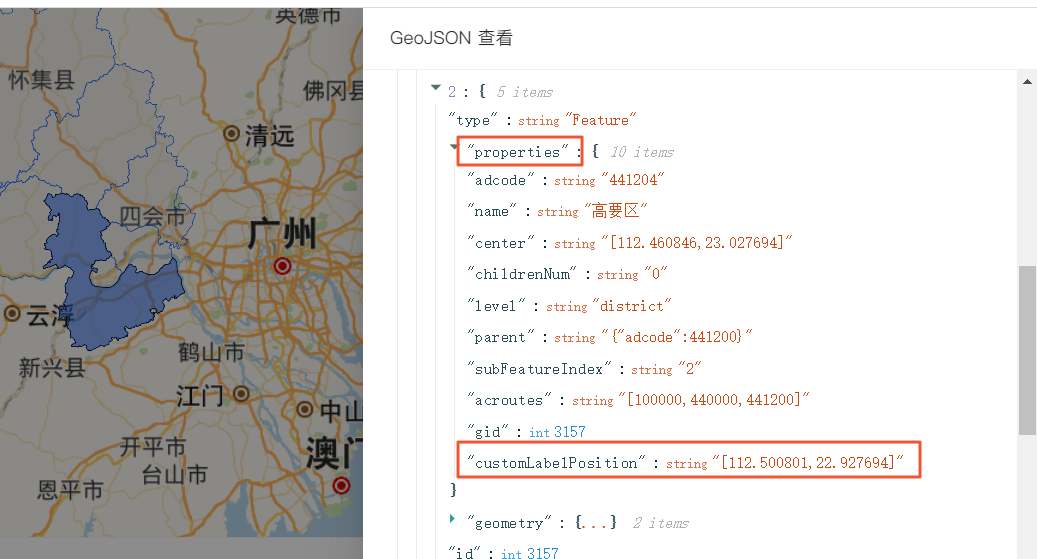This screenshot has height=559, width=1037.
Task: Click the 四会市 label on map
Action: click(x=152, y=216)
